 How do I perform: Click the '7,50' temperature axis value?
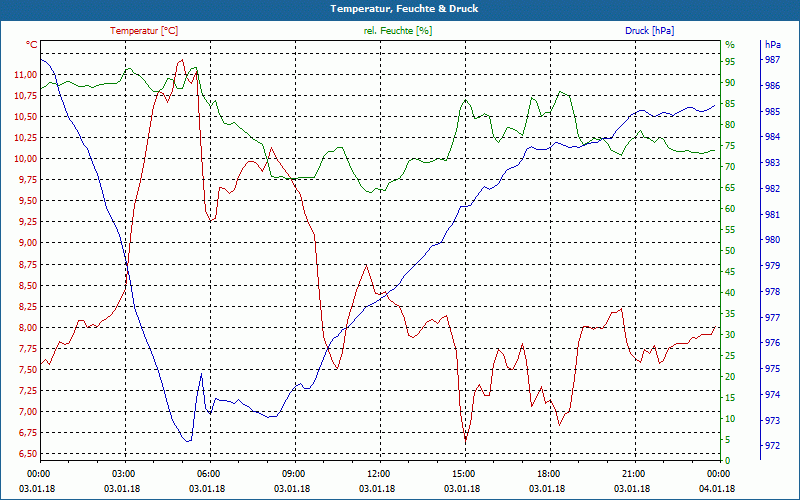[27, 370]
